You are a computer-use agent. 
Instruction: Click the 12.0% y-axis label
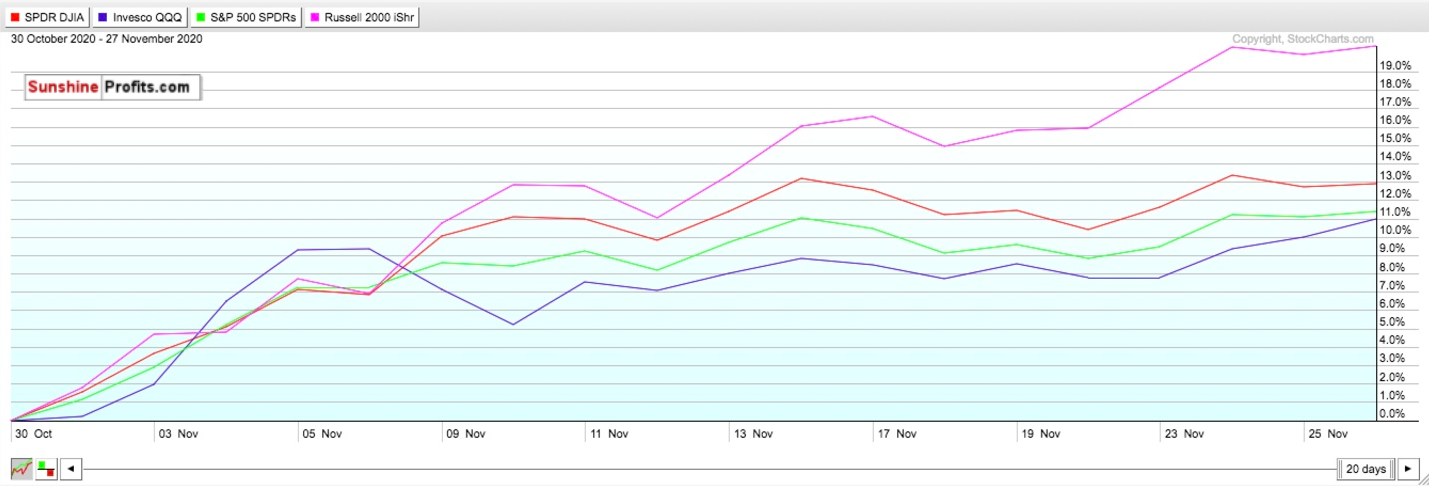click(1396, 194)
